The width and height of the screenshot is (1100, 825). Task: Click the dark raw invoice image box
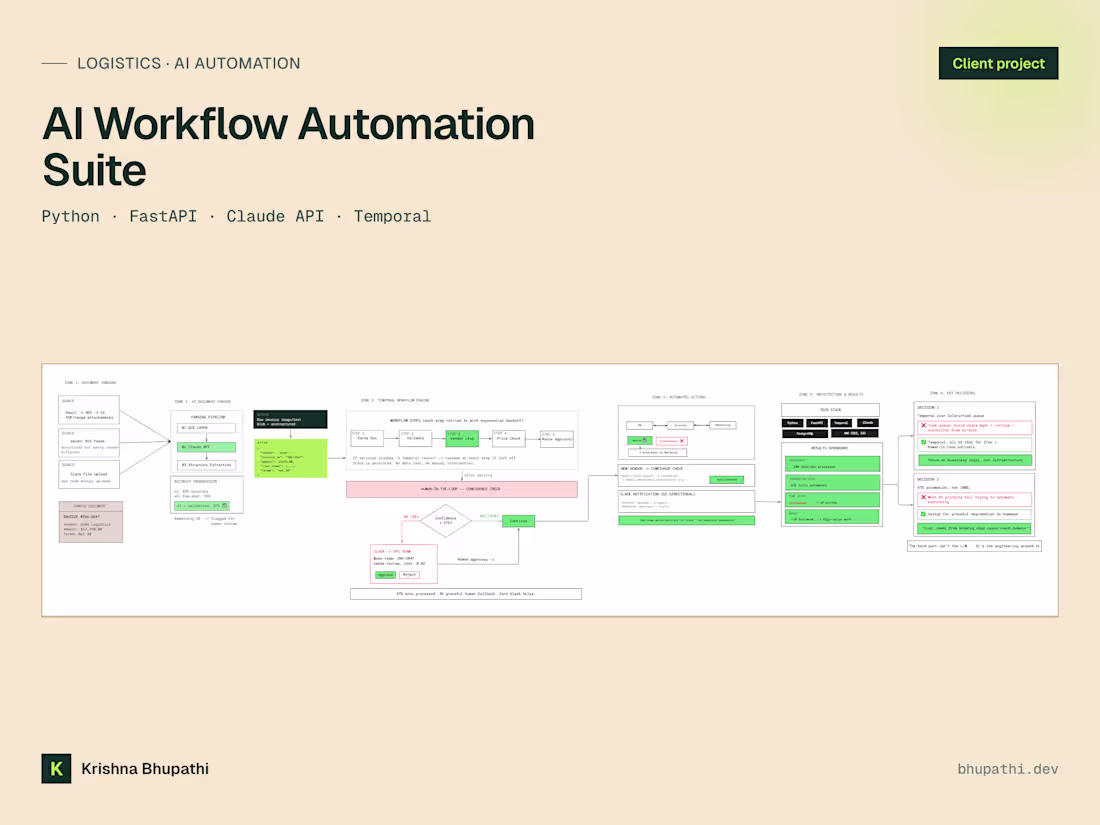point(290,420)
